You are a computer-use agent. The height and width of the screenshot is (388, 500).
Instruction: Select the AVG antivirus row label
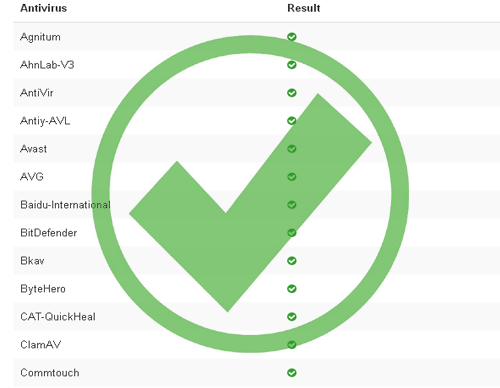[32, 176]
